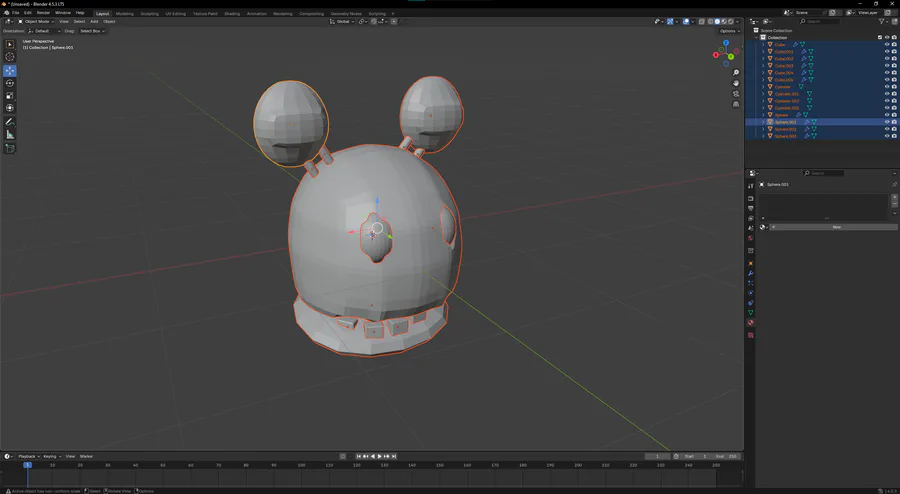Switch viewport to rendered shading
900x494 pixels.
(x=731, y=21)
